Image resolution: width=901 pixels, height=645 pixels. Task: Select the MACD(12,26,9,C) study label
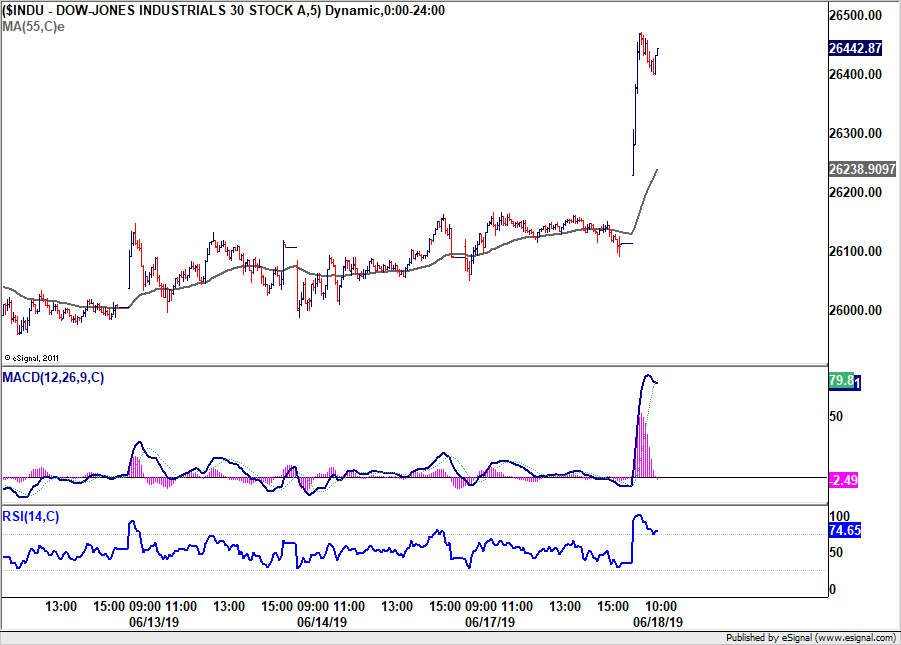click(x=53, y=378)
